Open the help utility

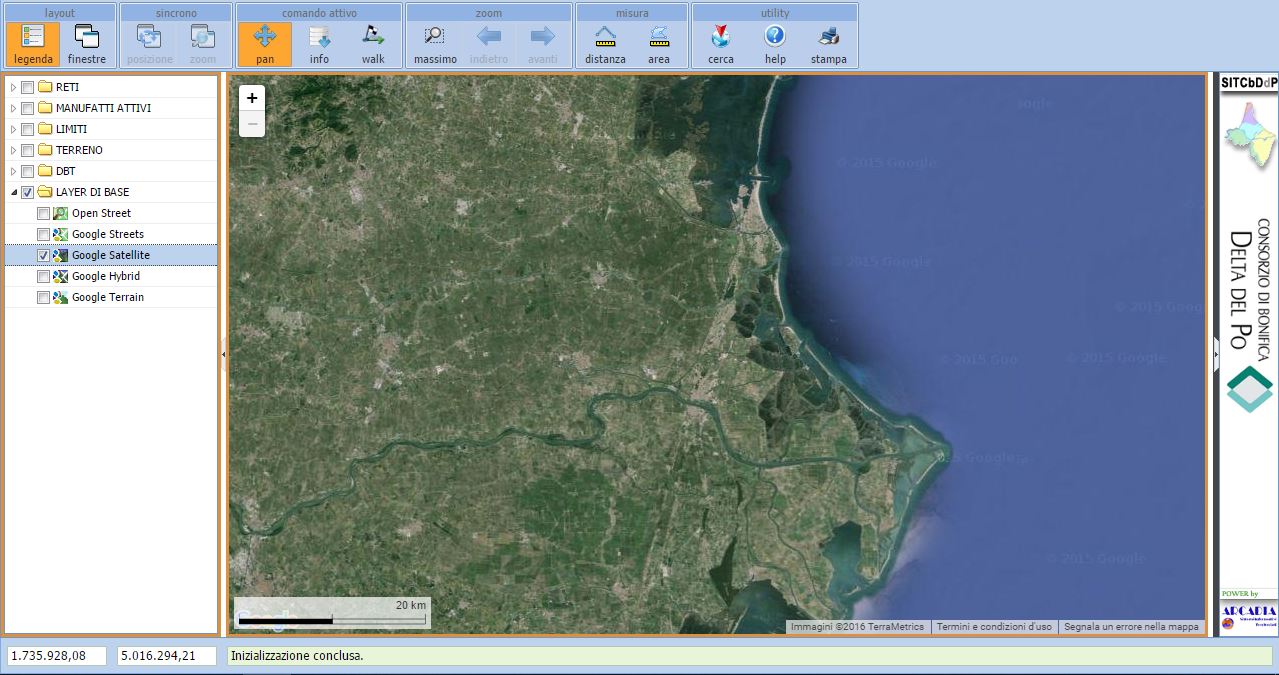tap(775, 45)
